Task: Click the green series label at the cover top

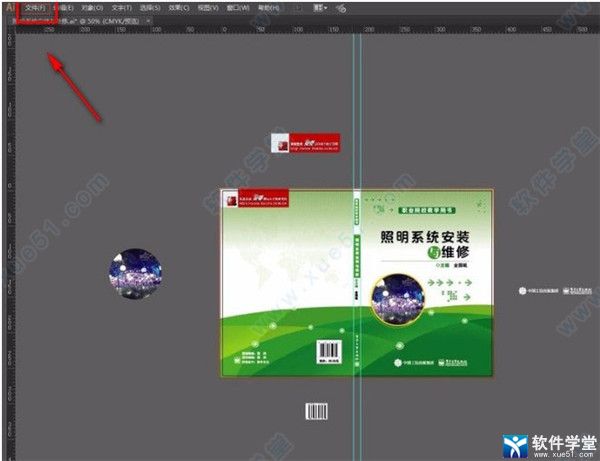Action: point(427,210)
